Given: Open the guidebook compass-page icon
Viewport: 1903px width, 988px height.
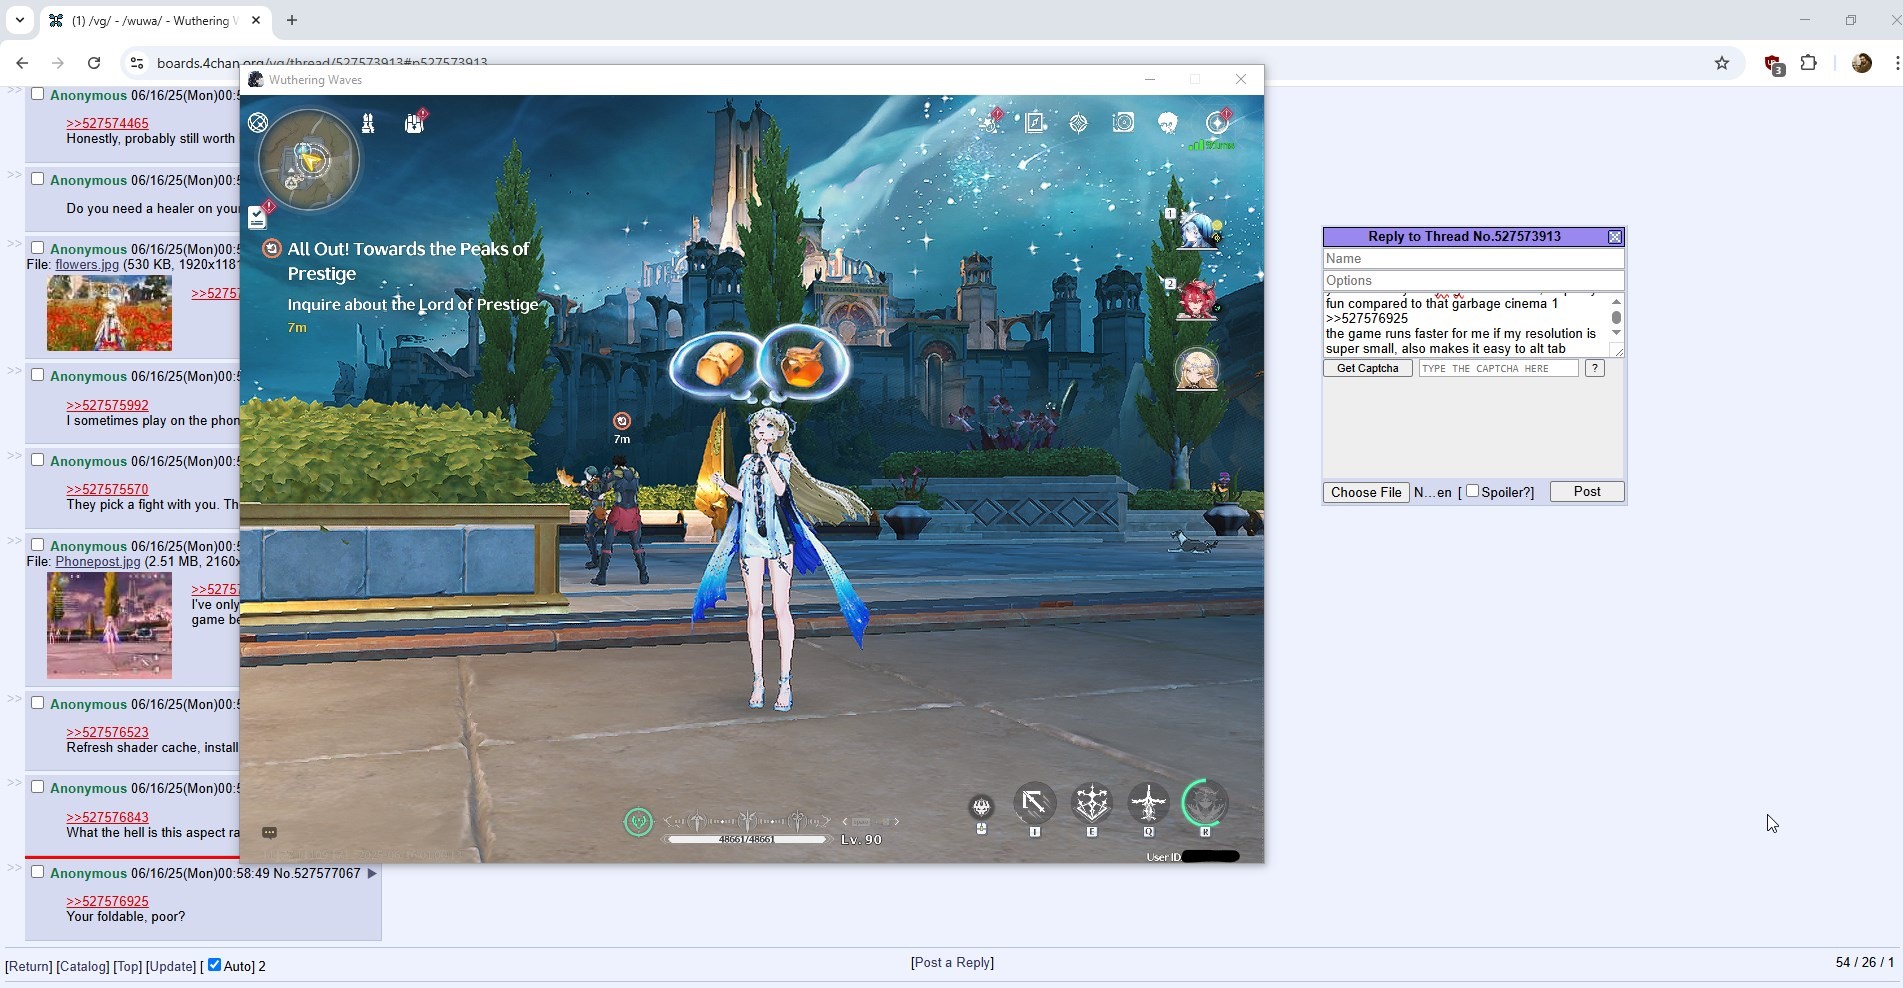Looking at the screenshot, I should (x=1035, y=123).
